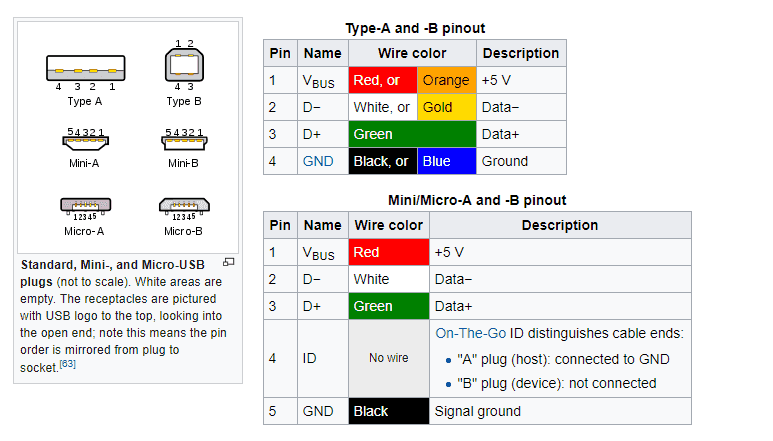Click the Black cell in Mini/Micro table

pos(388,411)
